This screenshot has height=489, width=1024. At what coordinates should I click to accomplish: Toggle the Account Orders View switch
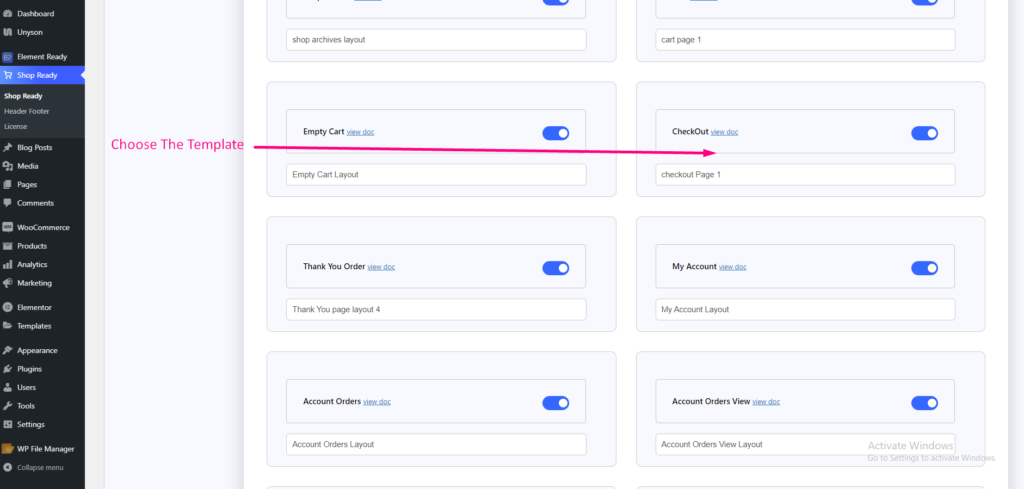(x=925, y=403)
